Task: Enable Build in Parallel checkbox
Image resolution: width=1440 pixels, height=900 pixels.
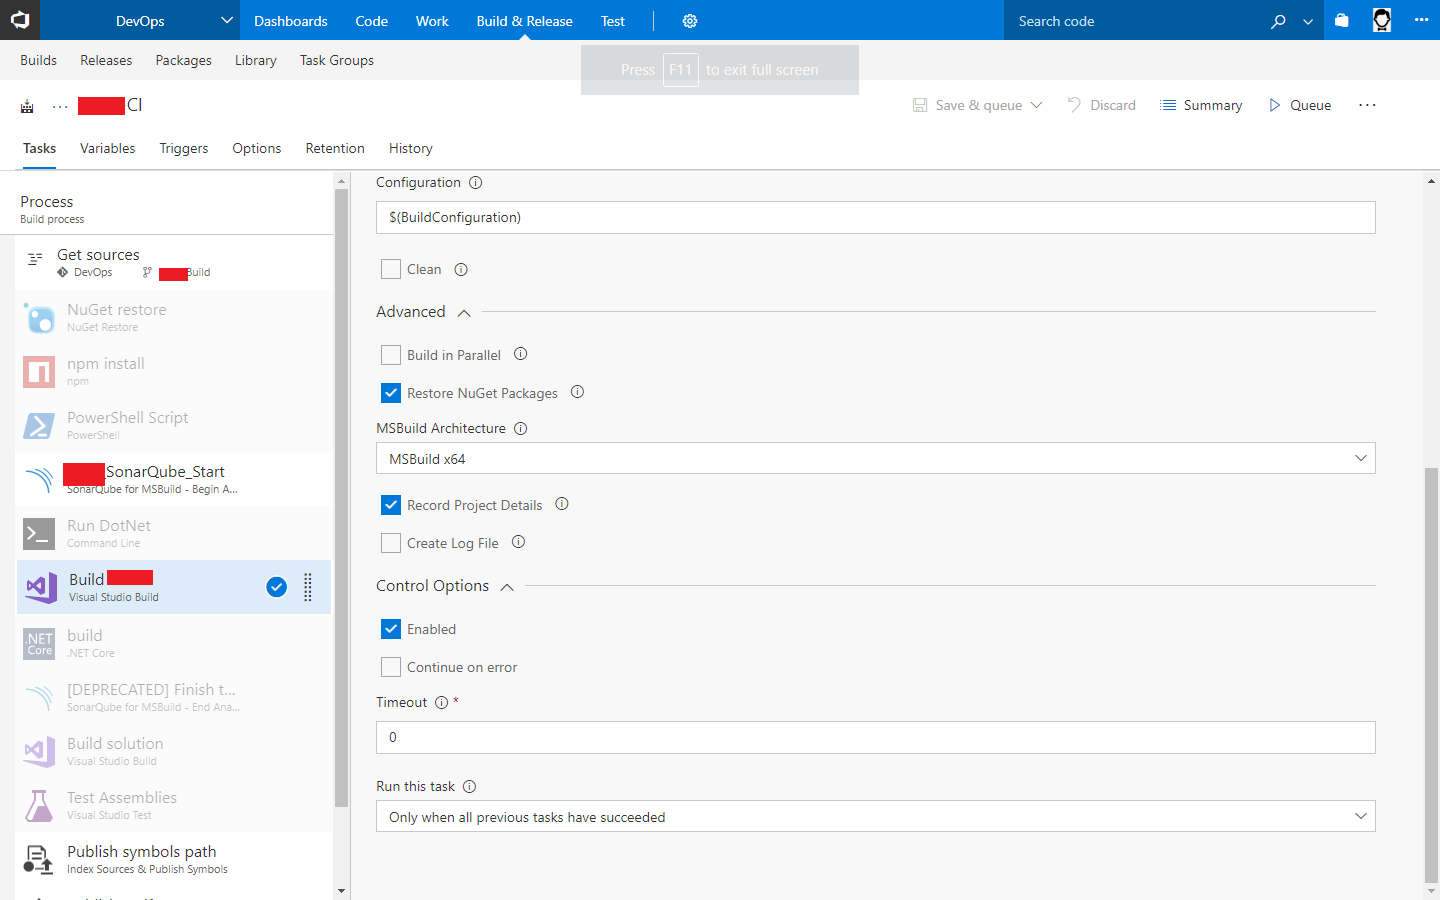Action: pos(391,355)
